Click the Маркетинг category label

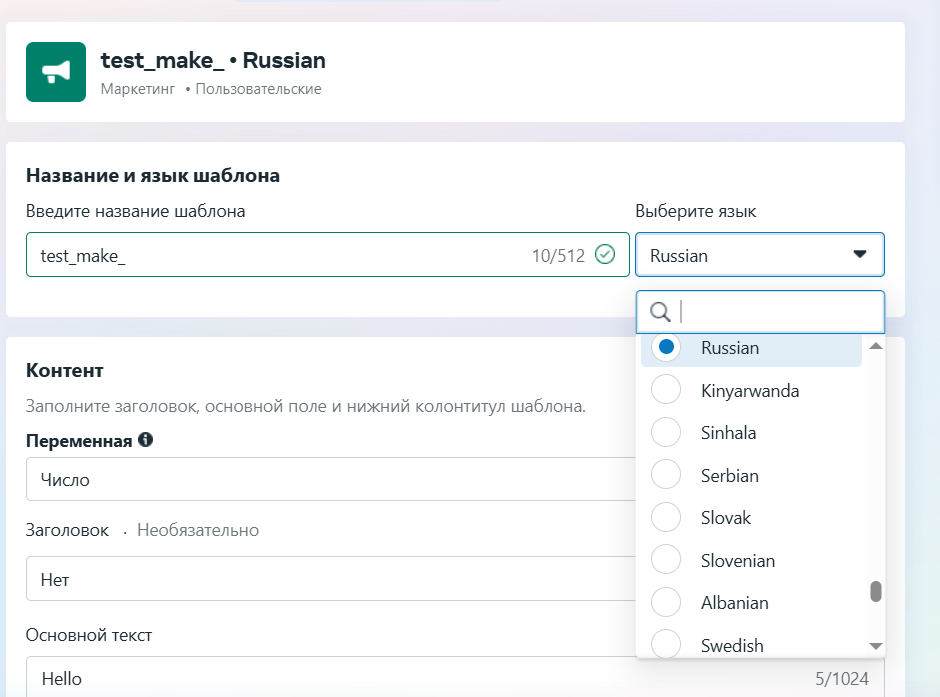click(138, 89)
